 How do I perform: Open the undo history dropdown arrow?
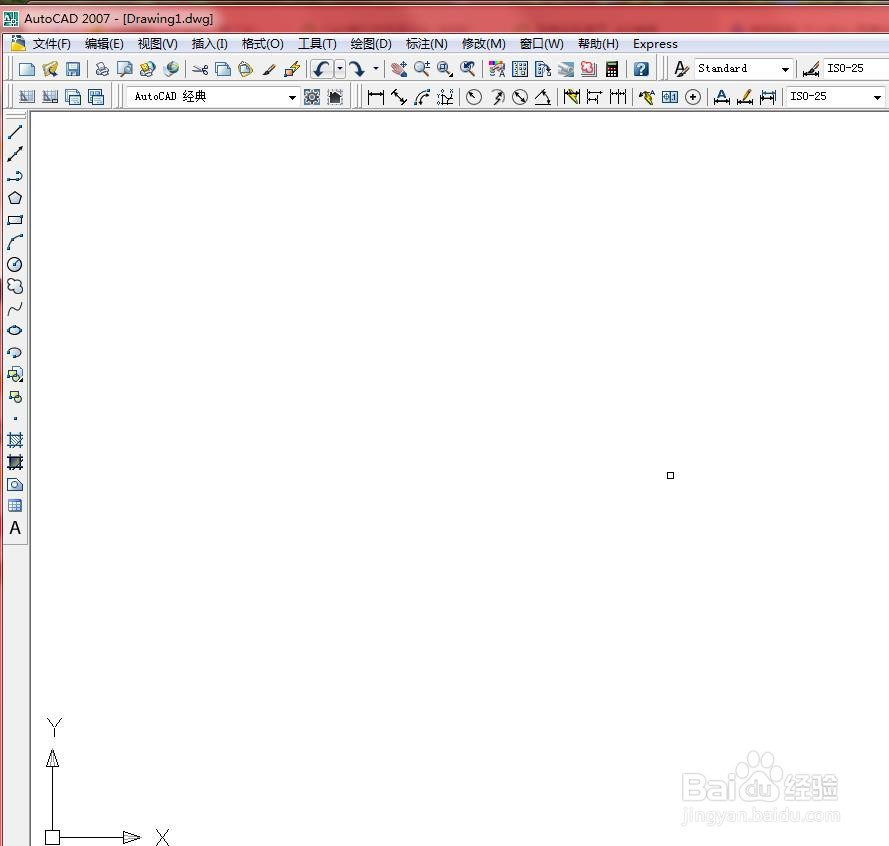coord(340,69)
